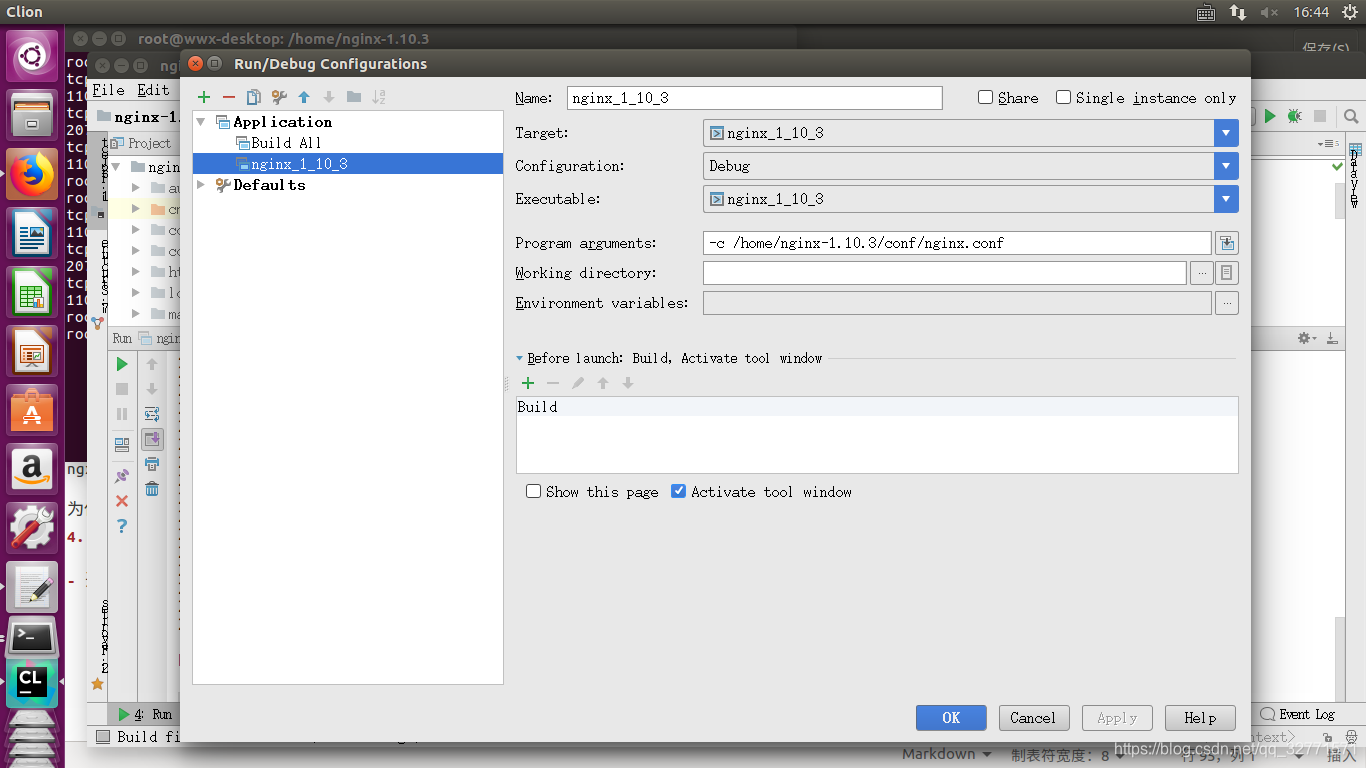Click the Debug bug icon in CLion toolbar
The height and width of the screenshot is (768, 1366).
(1294, 116)
